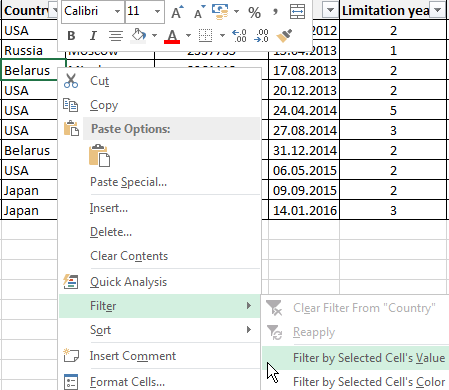449x390 pixels.
Task: Select date cell 14.01.2016
Action: 304,210
